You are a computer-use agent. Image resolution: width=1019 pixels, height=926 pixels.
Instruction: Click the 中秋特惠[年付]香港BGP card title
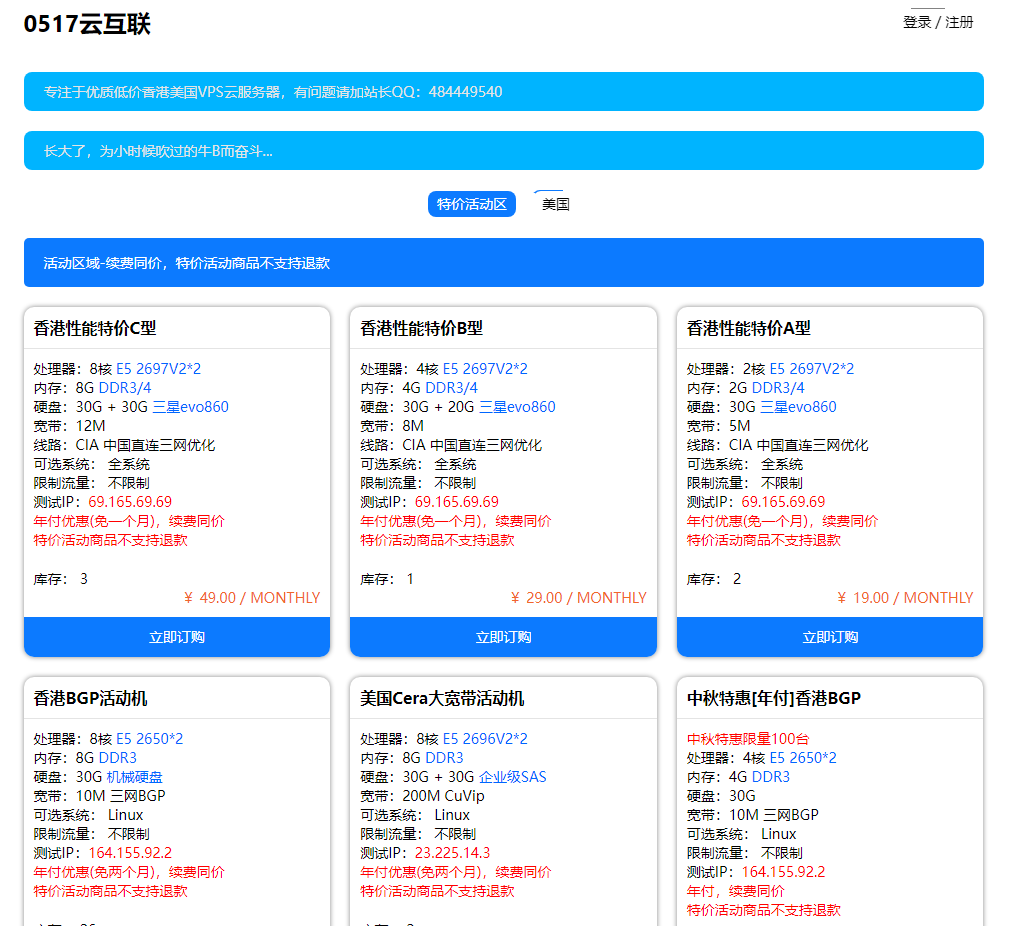tap(774, 699)
